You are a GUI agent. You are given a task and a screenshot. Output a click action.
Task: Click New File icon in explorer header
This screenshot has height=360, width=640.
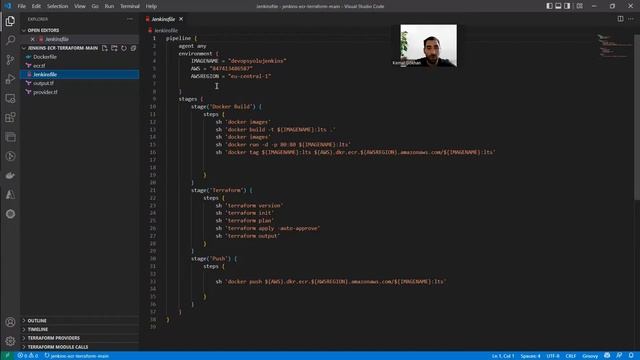coord(105,48)
